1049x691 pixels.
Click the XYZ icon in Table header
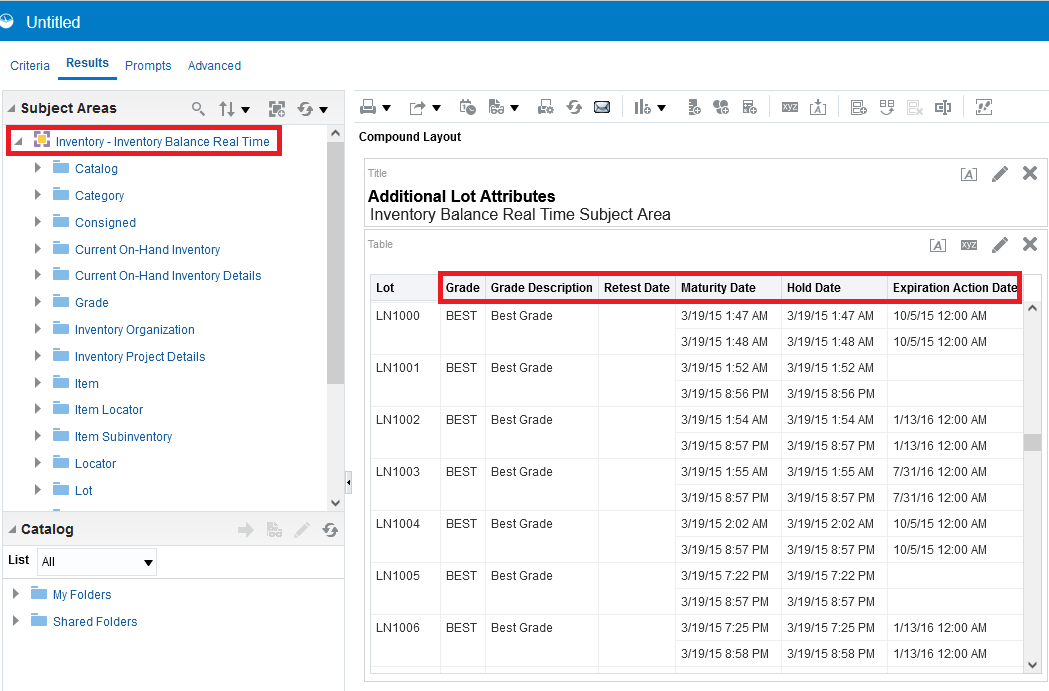pyautogui.click(x=969, y=245)
